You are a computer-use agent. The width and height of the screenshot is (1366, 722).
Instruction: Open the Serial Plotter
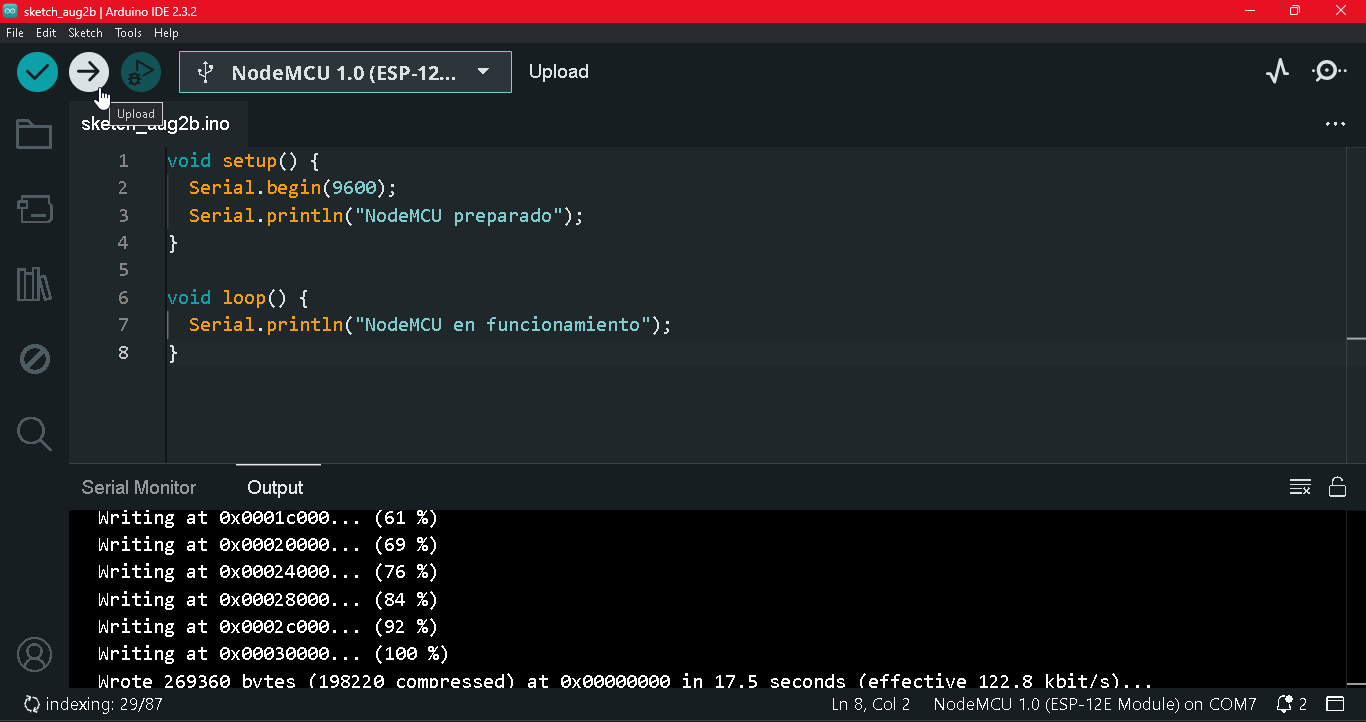[1277, 71]
